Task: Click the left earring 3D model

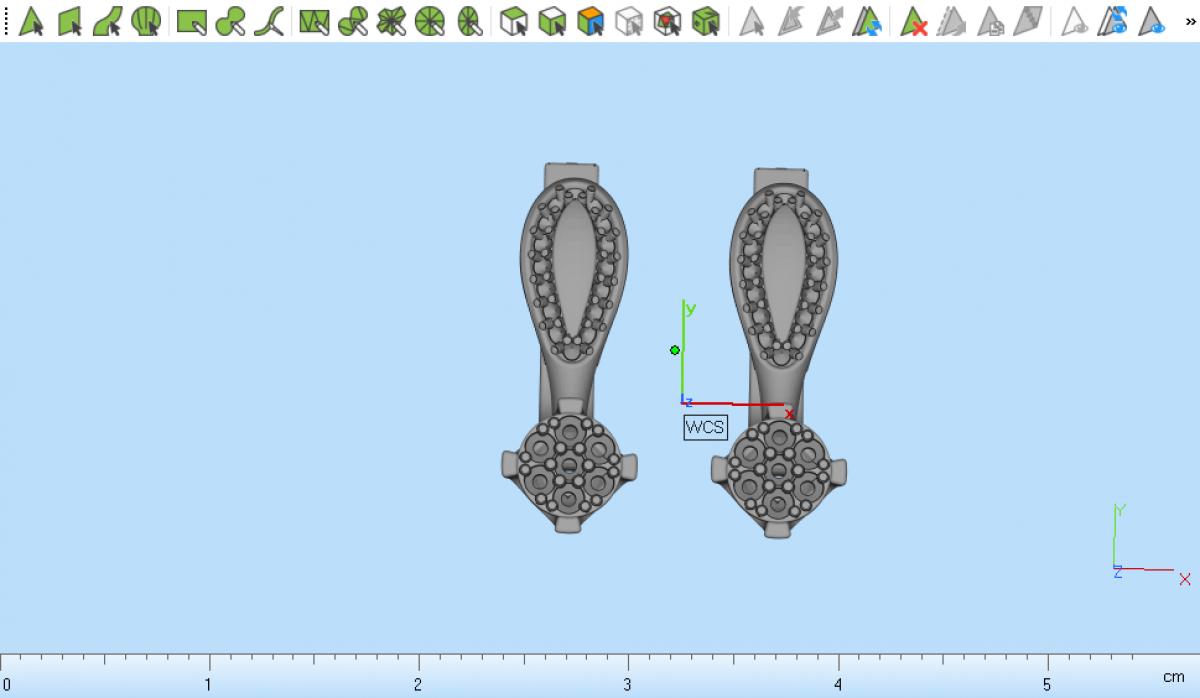Action: pos(569,348)
